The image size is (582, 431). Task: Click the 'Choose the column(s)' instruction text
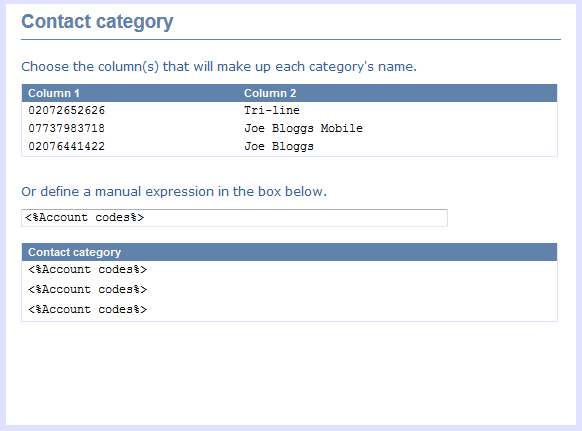(x=219, y=67)
